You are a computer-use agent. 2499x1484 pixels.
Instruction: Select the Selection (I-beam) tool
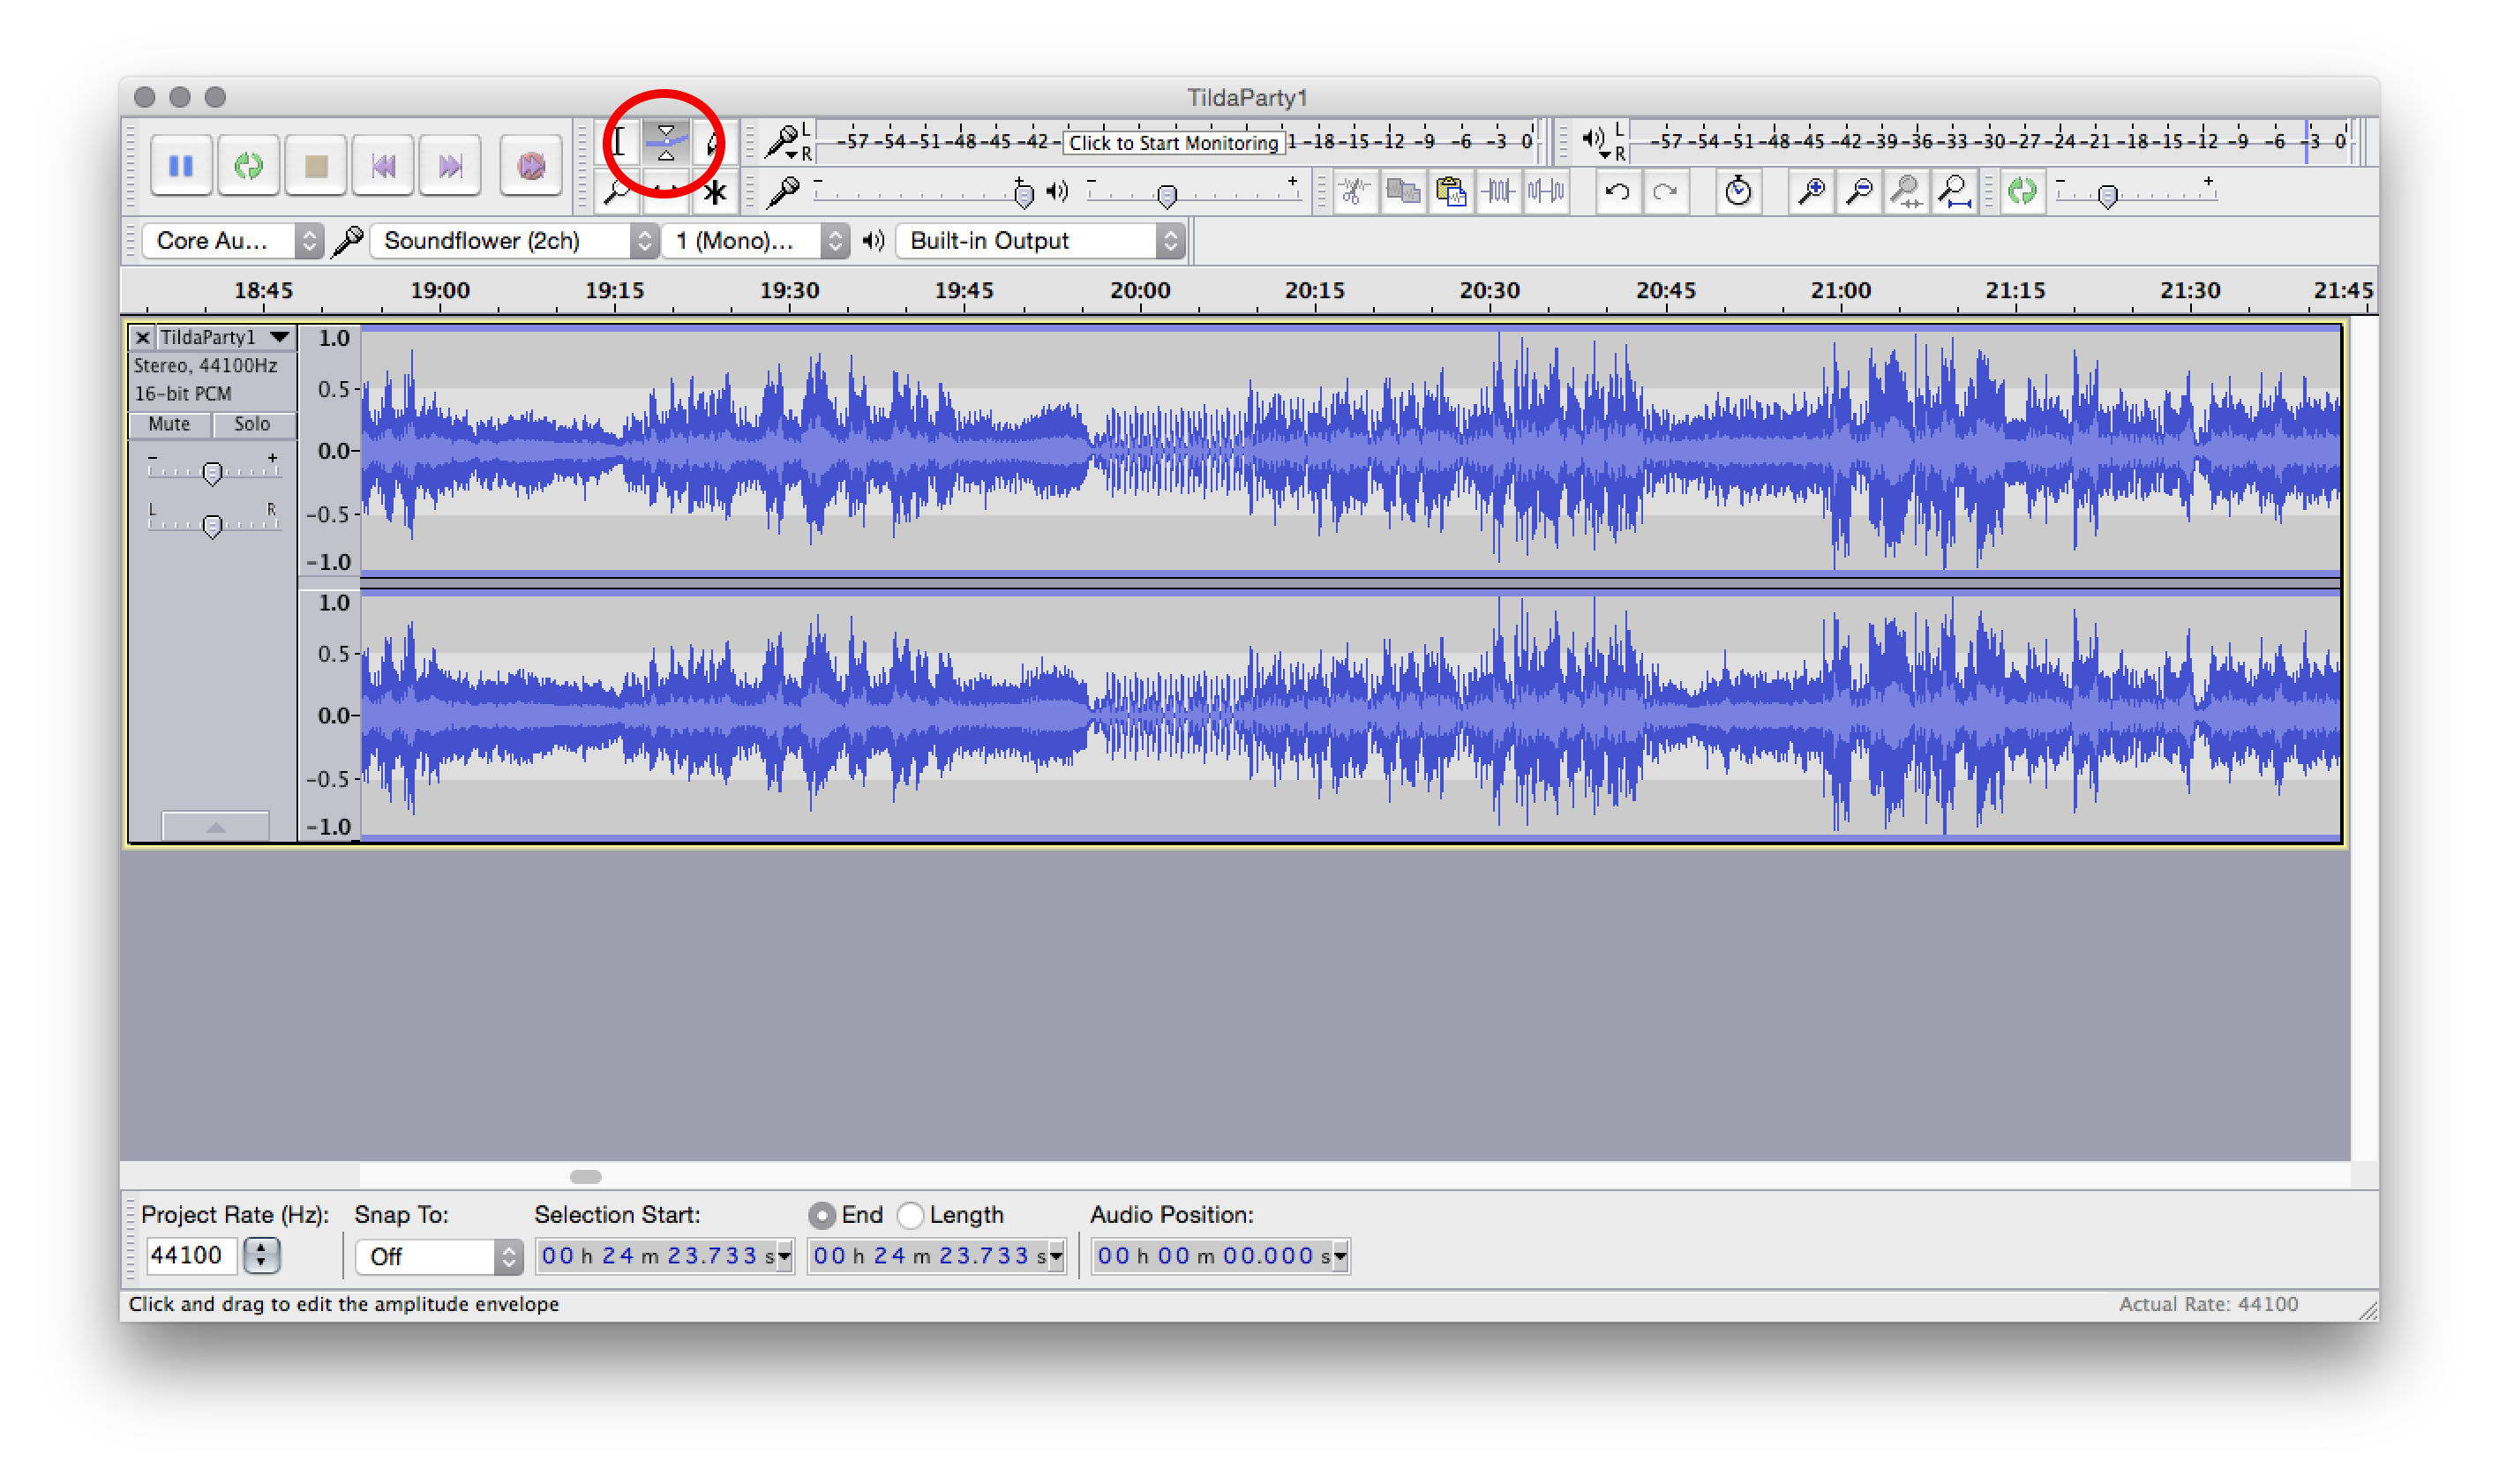pos(619,142)
